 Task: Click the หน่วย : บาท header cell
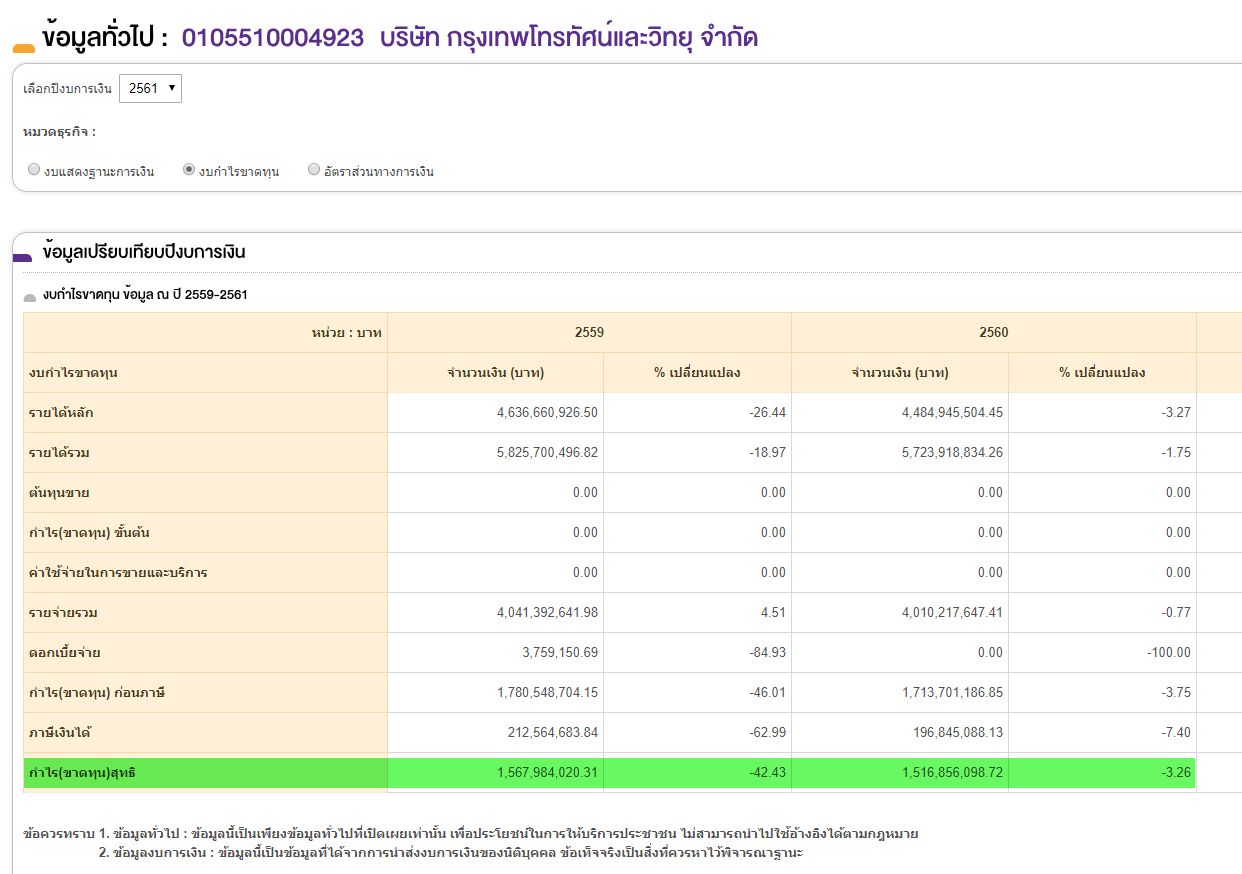[205, 332]
